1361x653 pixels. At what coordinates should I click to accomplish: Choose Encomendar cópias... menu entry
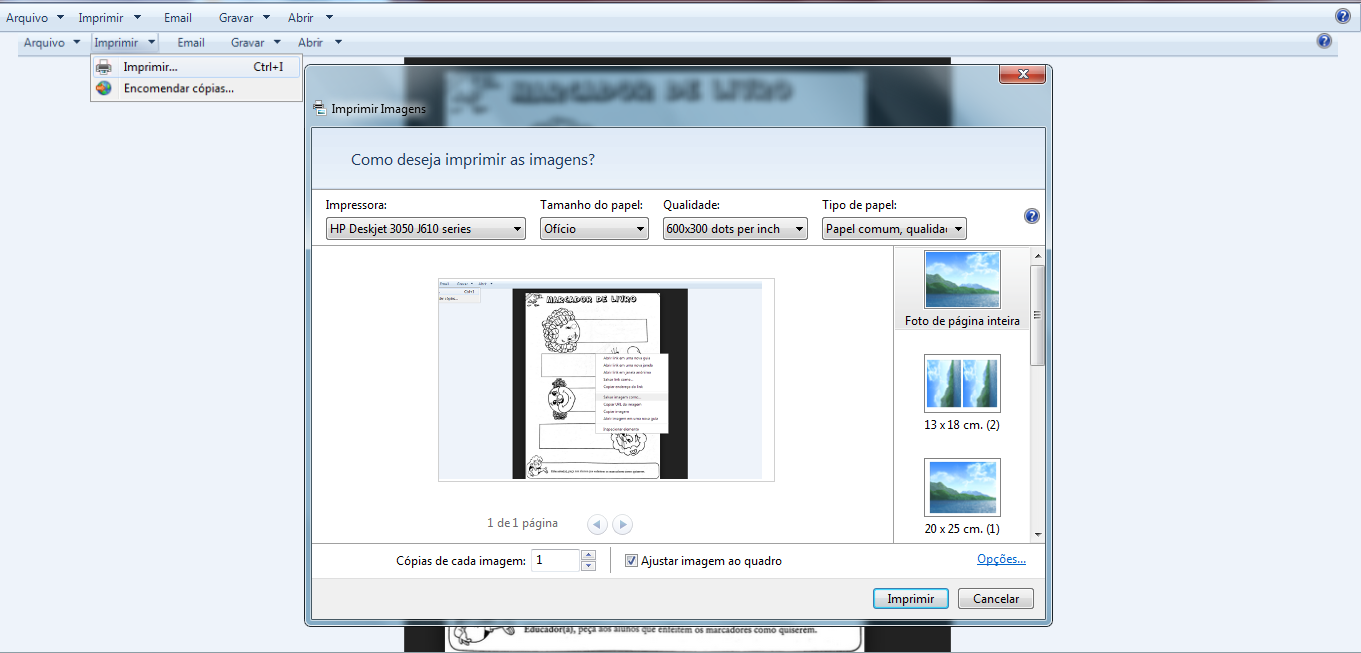click(196, 88)
